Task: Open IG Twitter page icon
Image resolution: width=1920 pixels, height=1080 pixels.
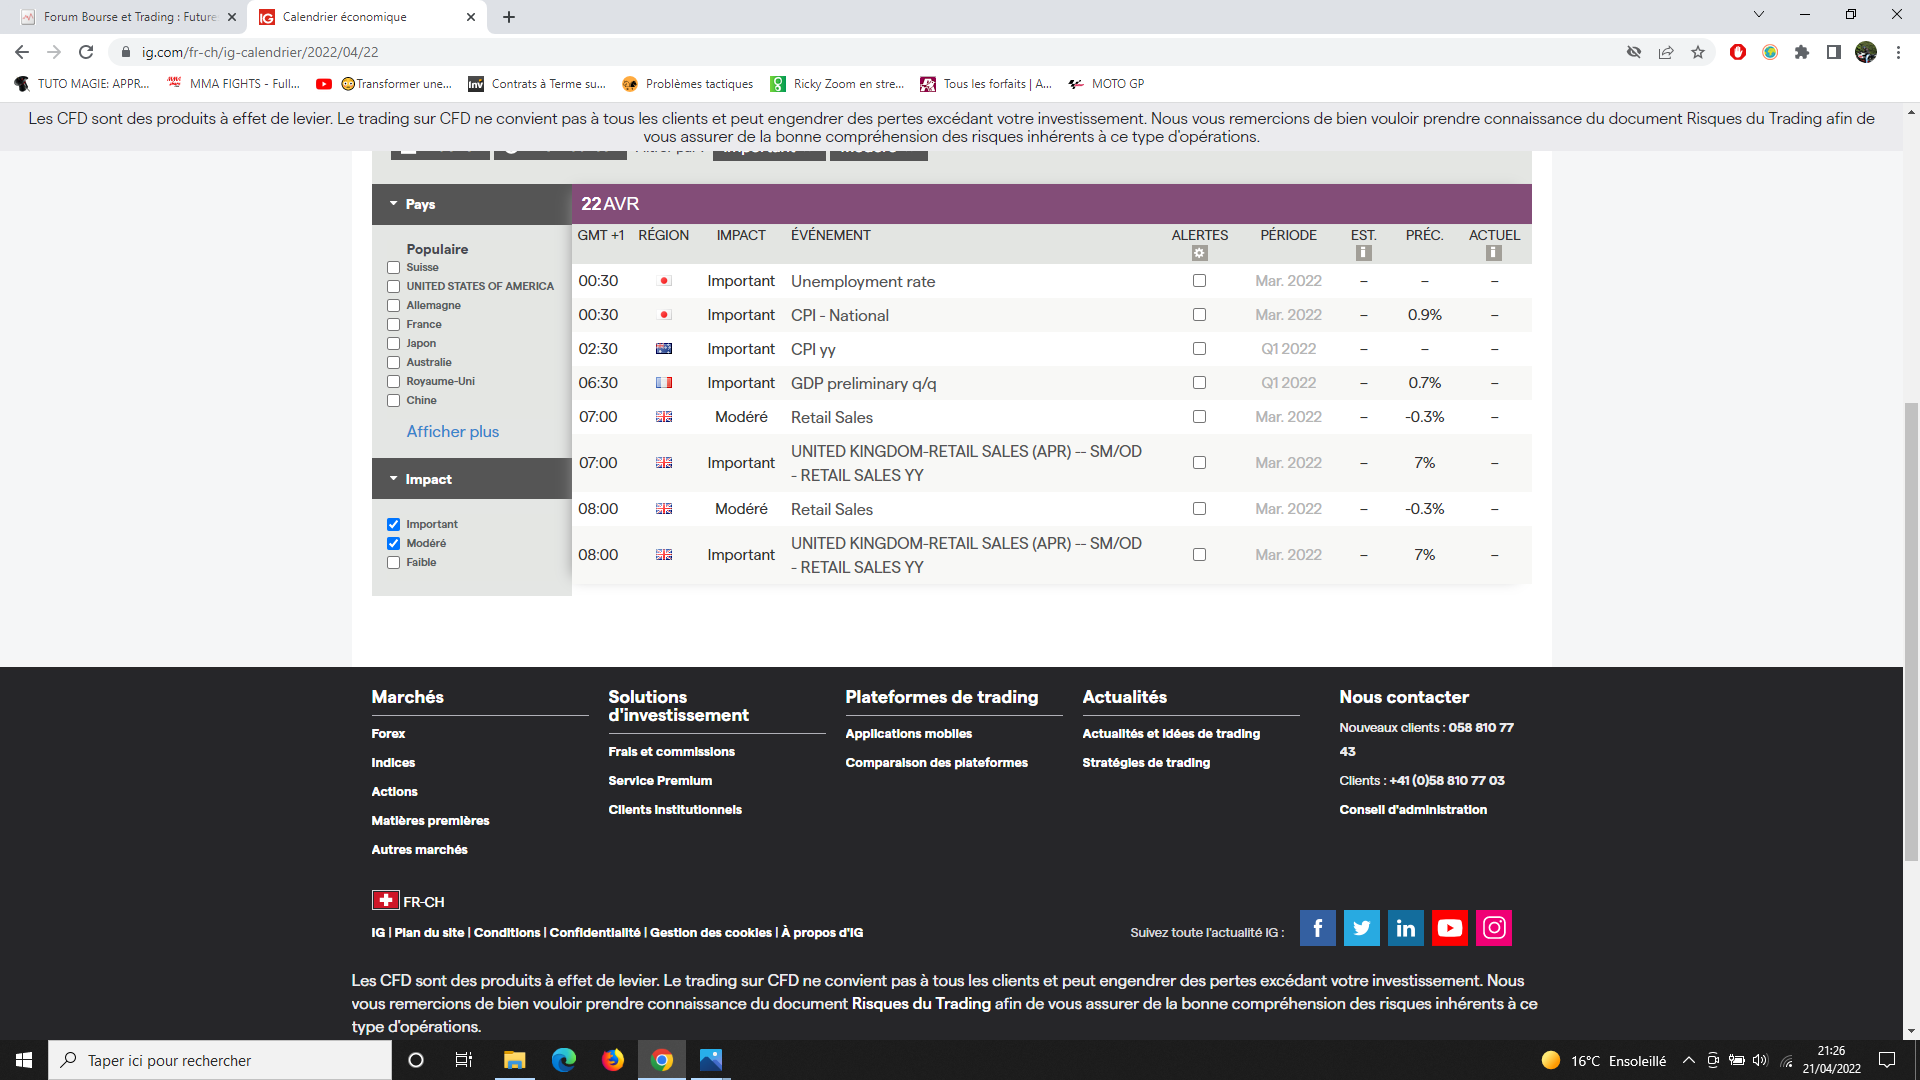Action: click(1361, 928)
